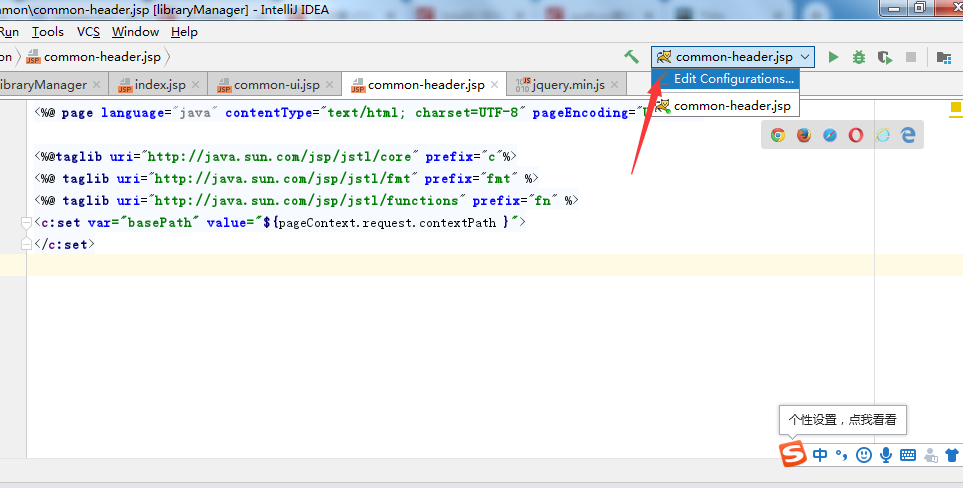Click the jstl/core taglib URI text
The width and height of the screenshot is (963, 488).
click(279, 157)
